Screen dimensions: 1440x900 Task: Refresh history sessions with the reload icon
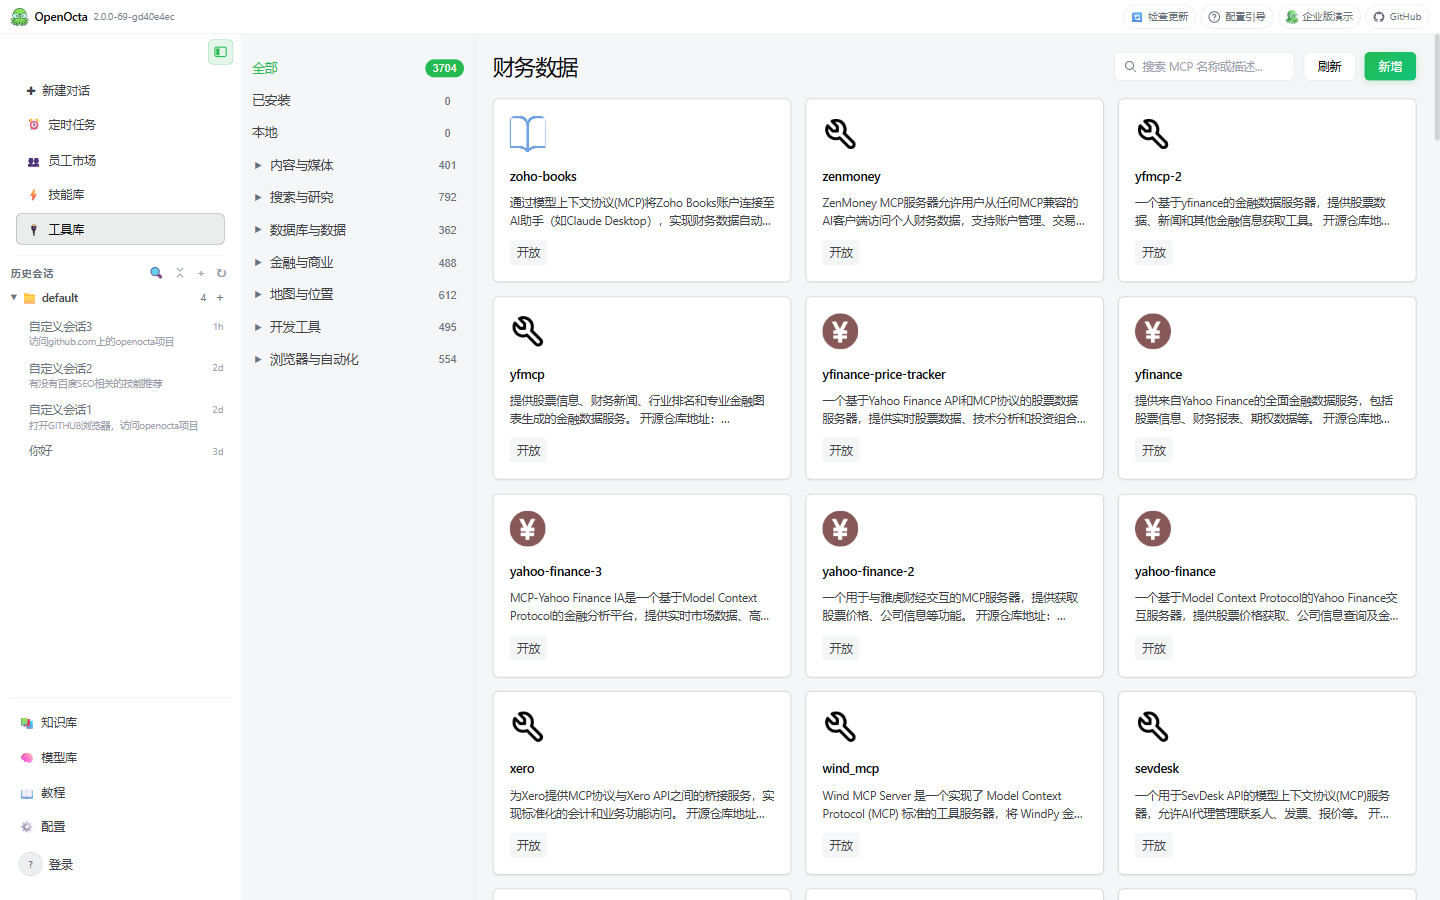point(221,273)
